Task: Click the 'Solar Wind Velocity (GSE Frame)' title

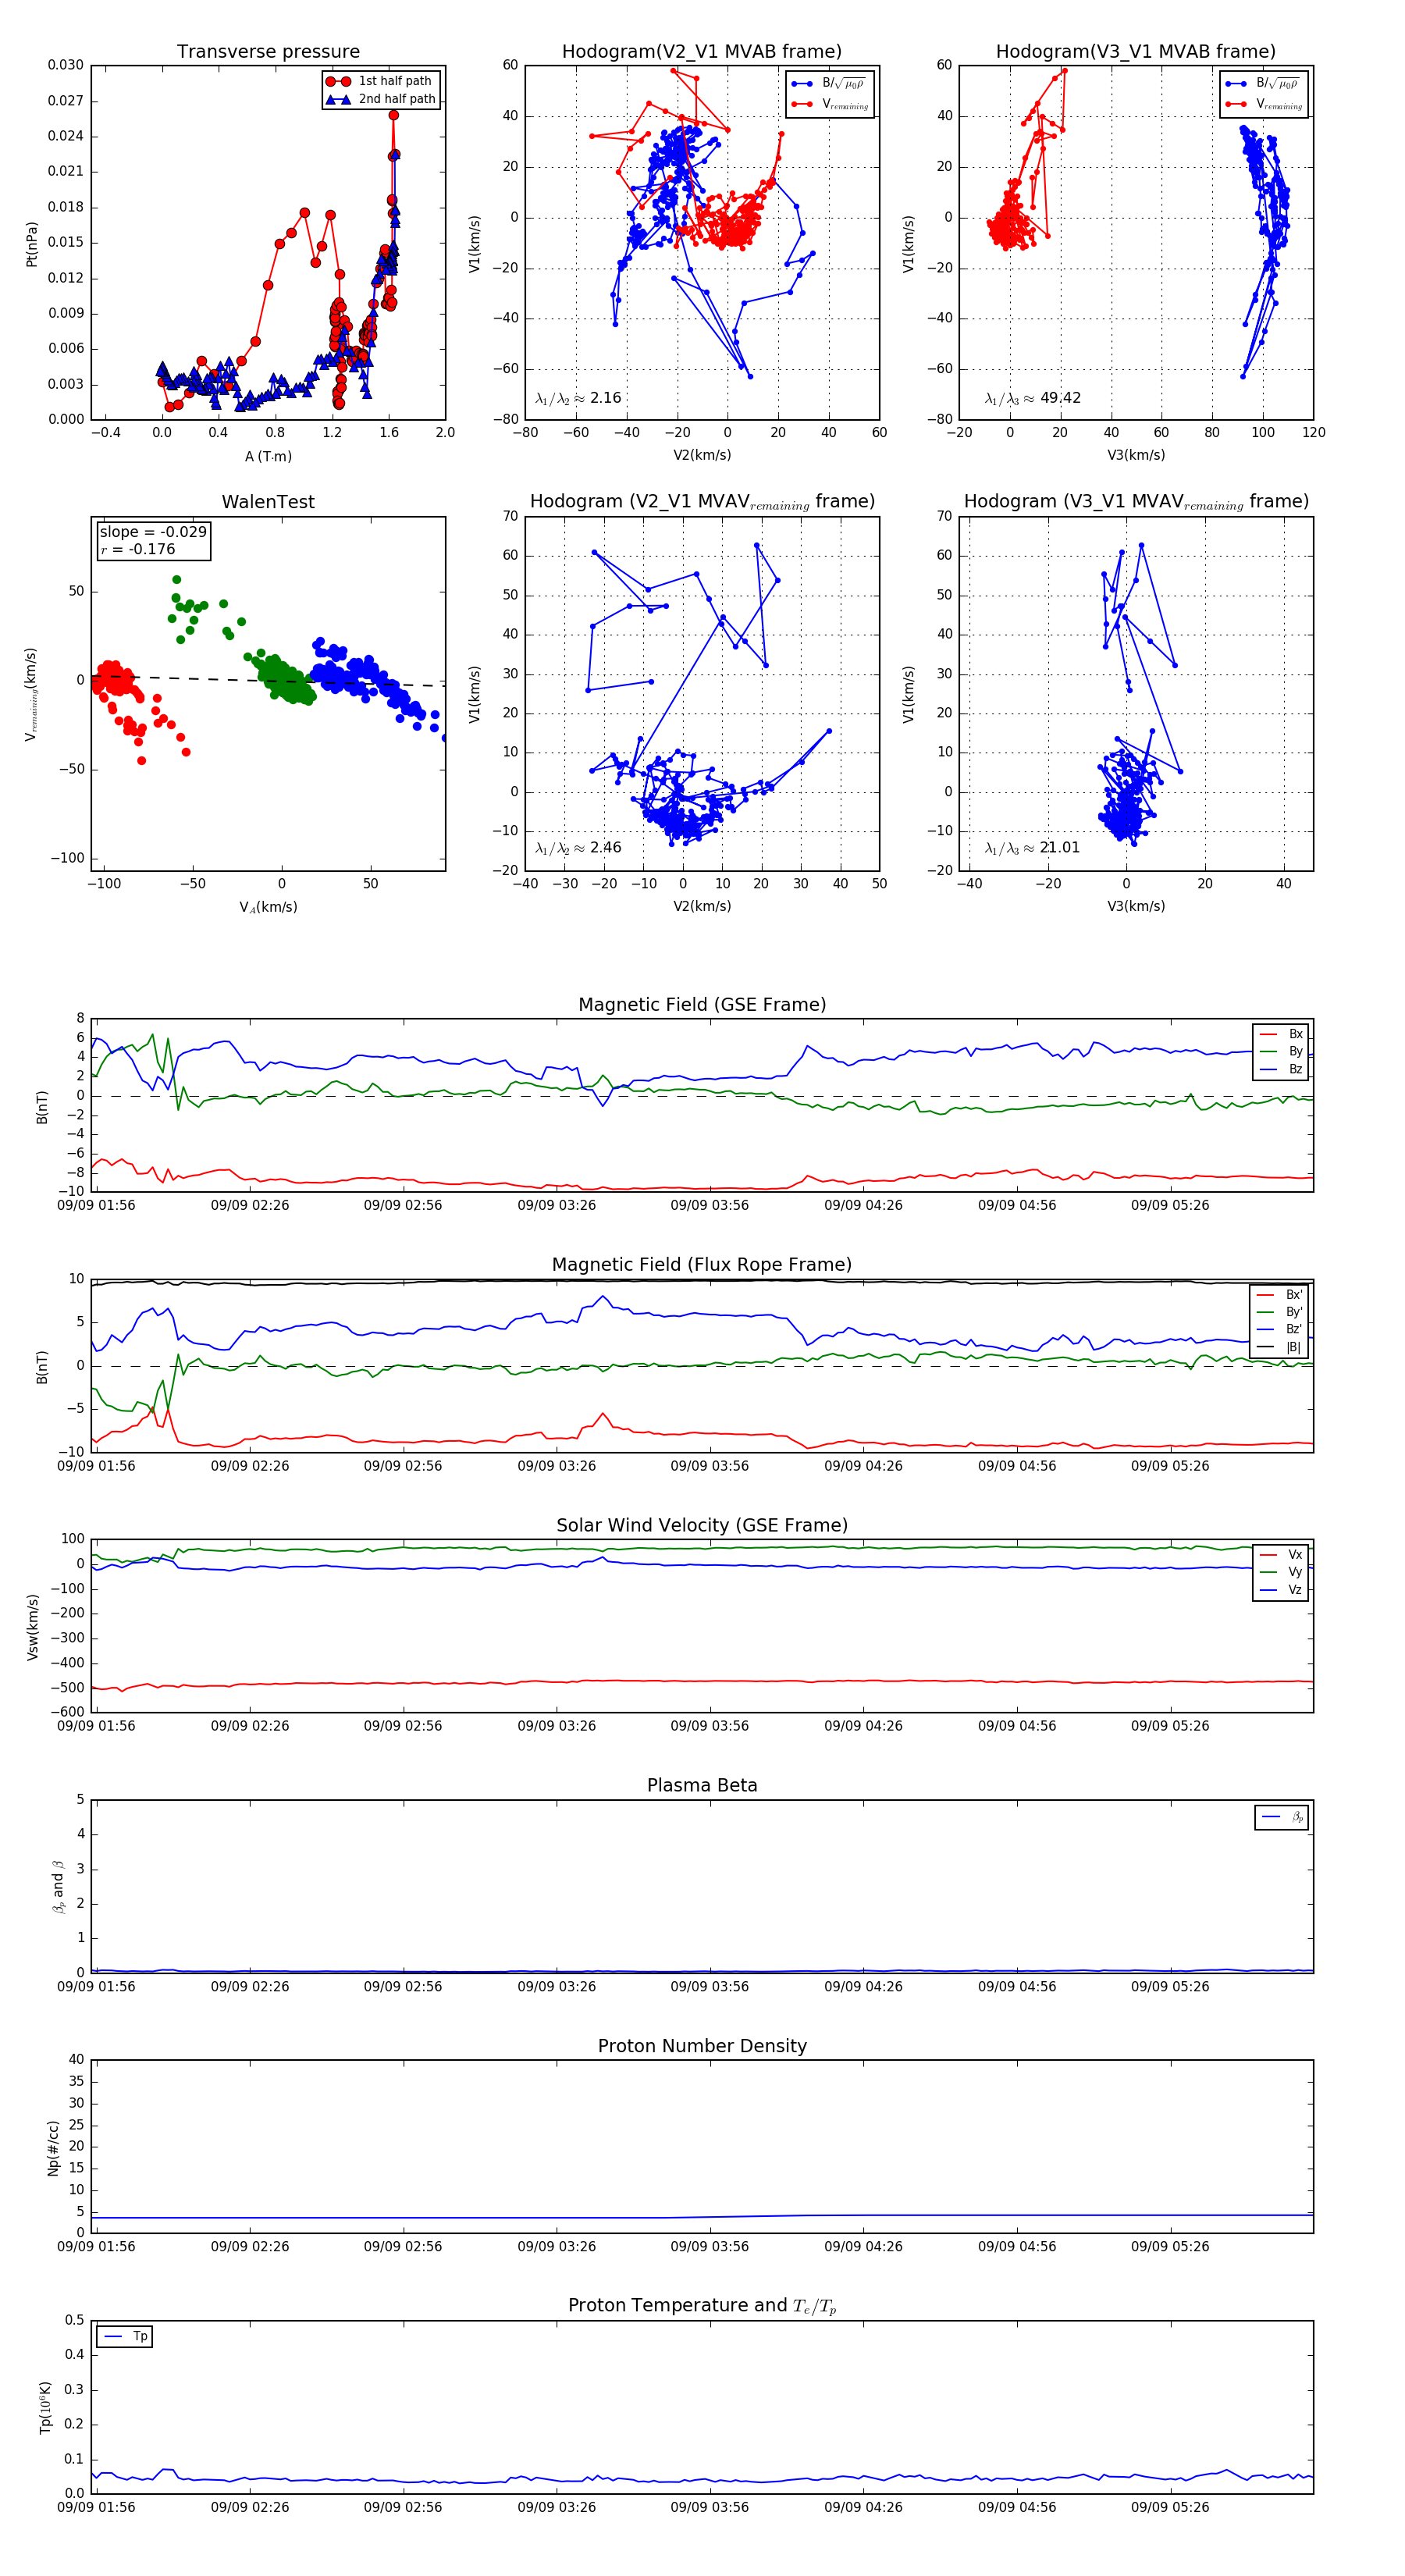Action: [x=702, y=1525]
